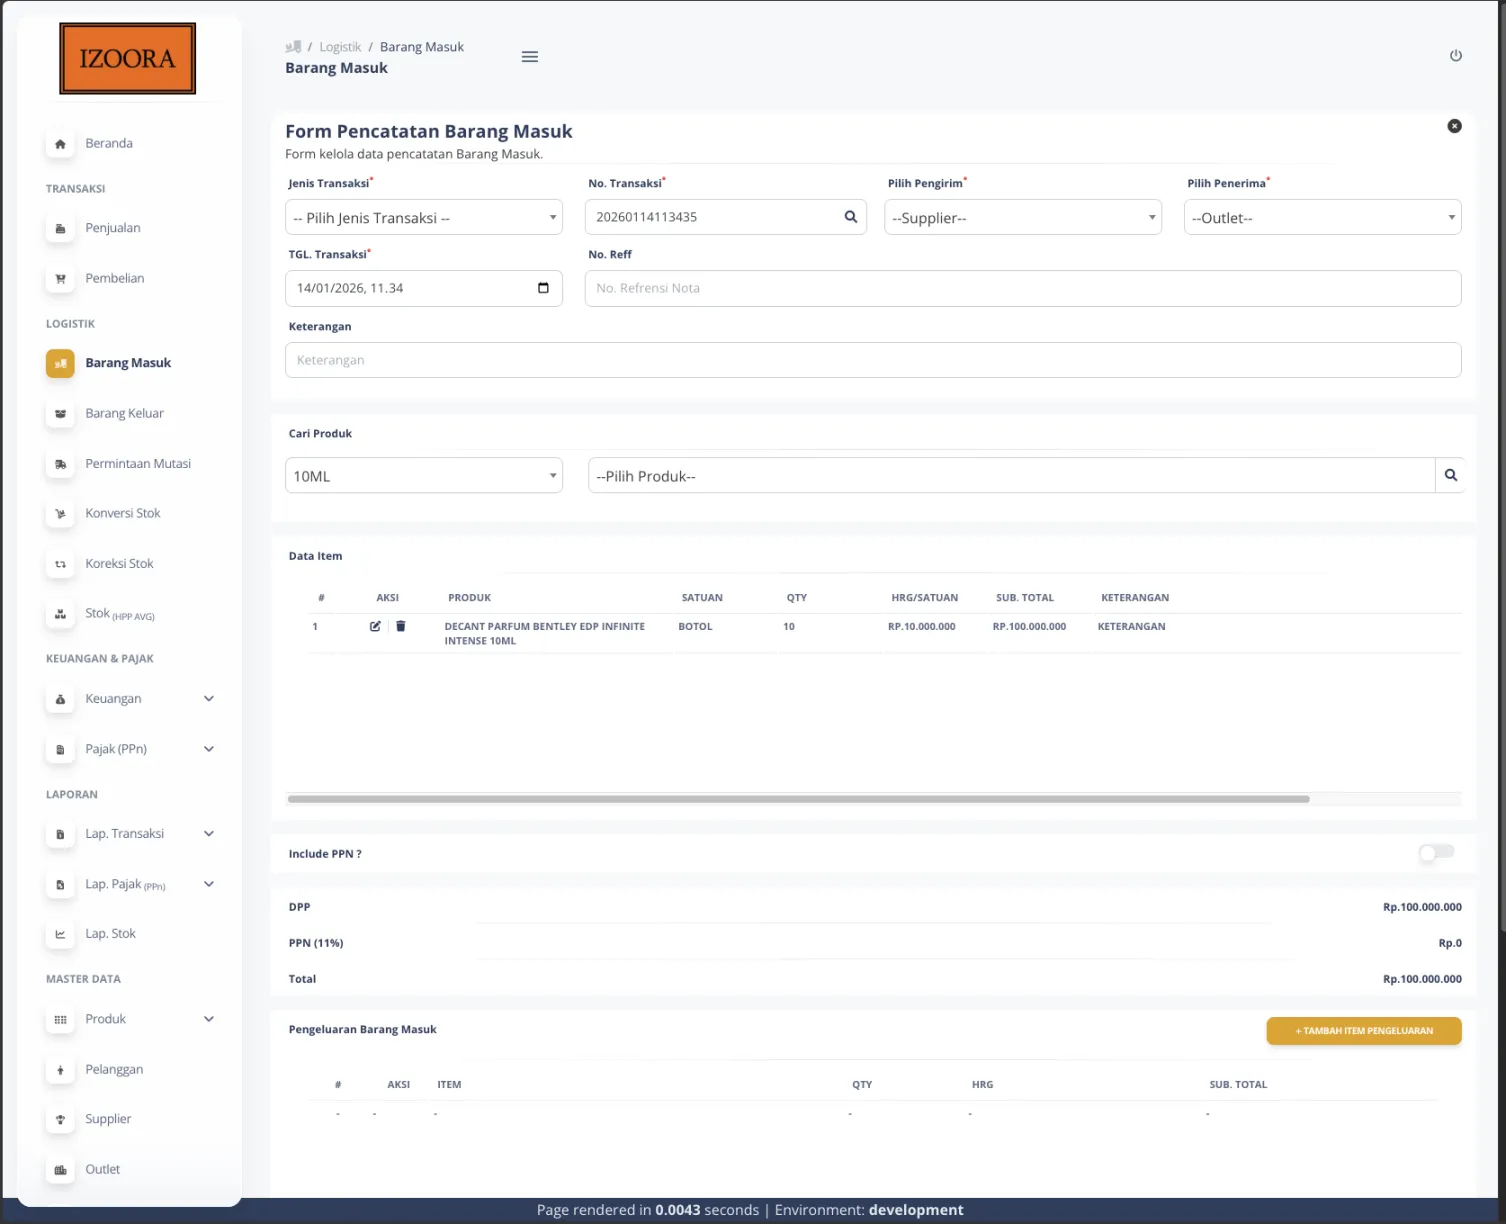Click the Logistik breadcrumb link
Screen dimensions: 1506x1224
[x=340, y=47]
